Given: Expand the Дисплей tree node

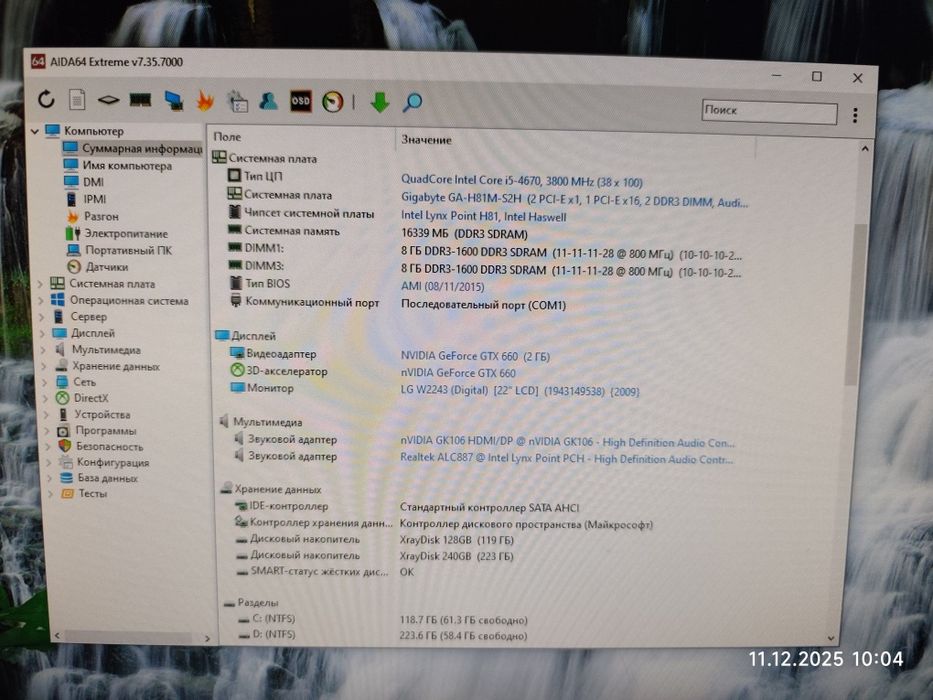Looking at the screenshot, I should tap(43, 334).
